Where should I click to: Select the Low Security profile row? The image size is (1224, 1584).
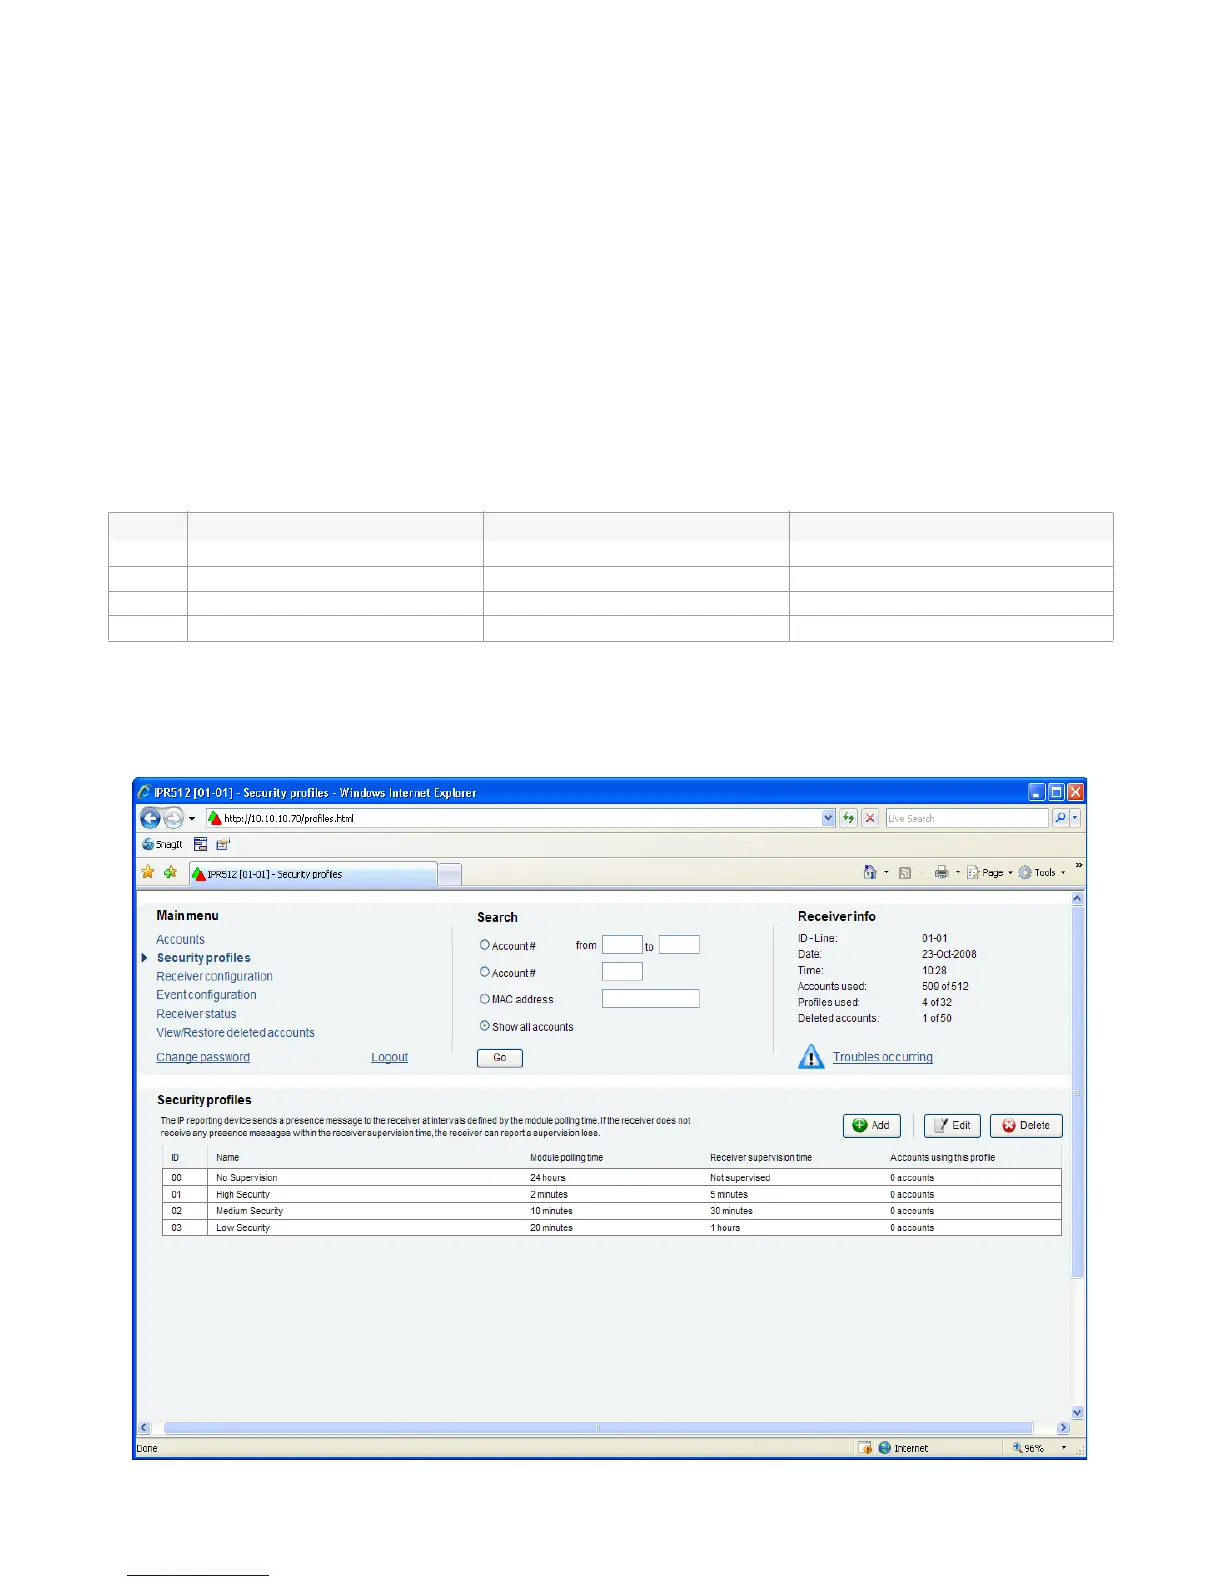point(612,1228)
